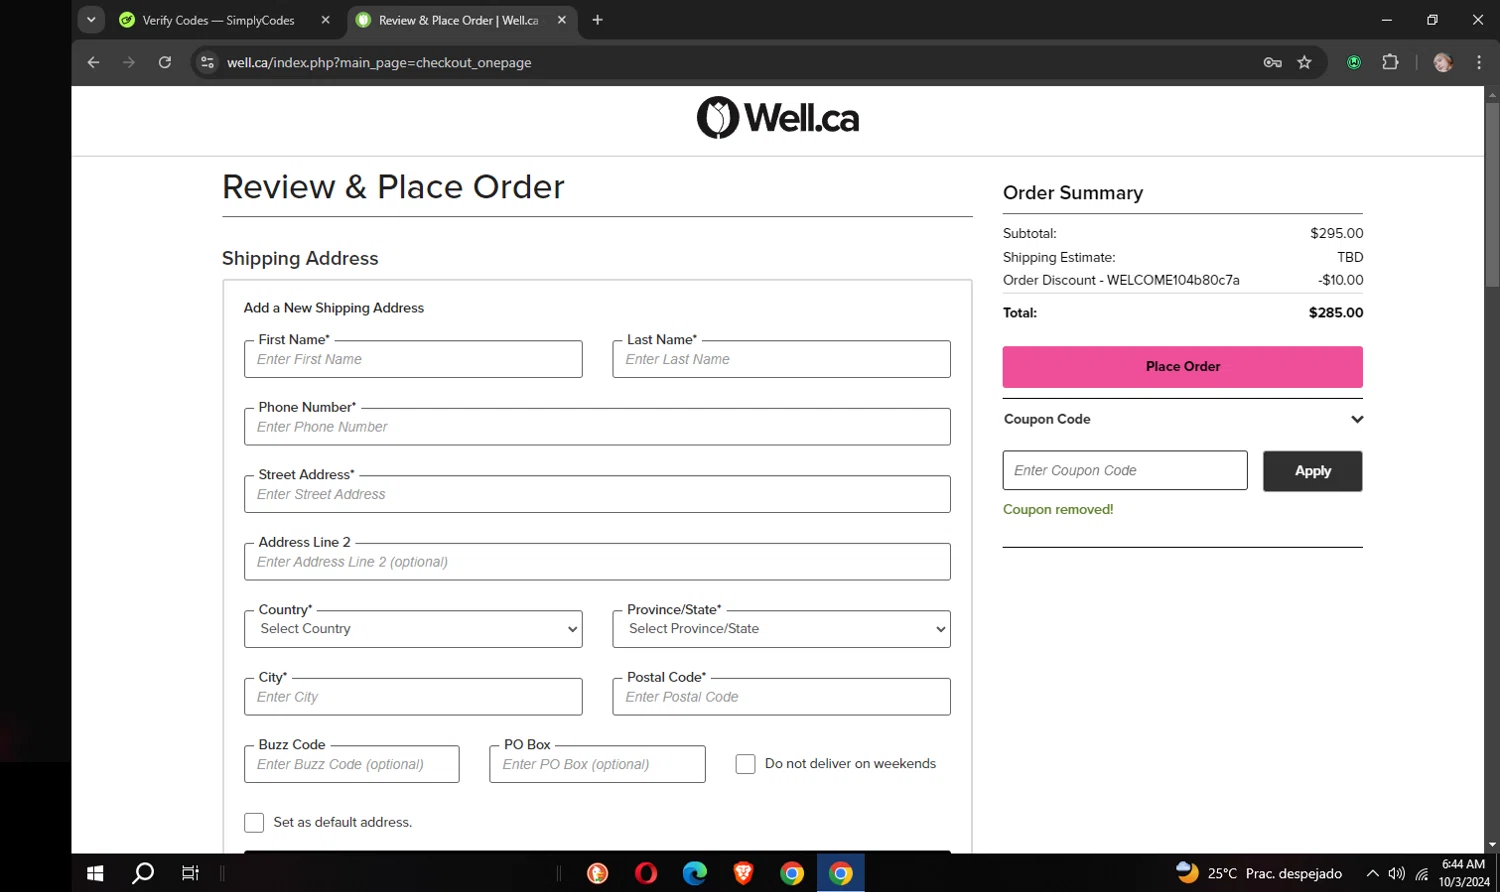The width and height of the screenshot is (1500, 892).
Task: Open weather widget in taskbar
Action: click(1259, 873)
